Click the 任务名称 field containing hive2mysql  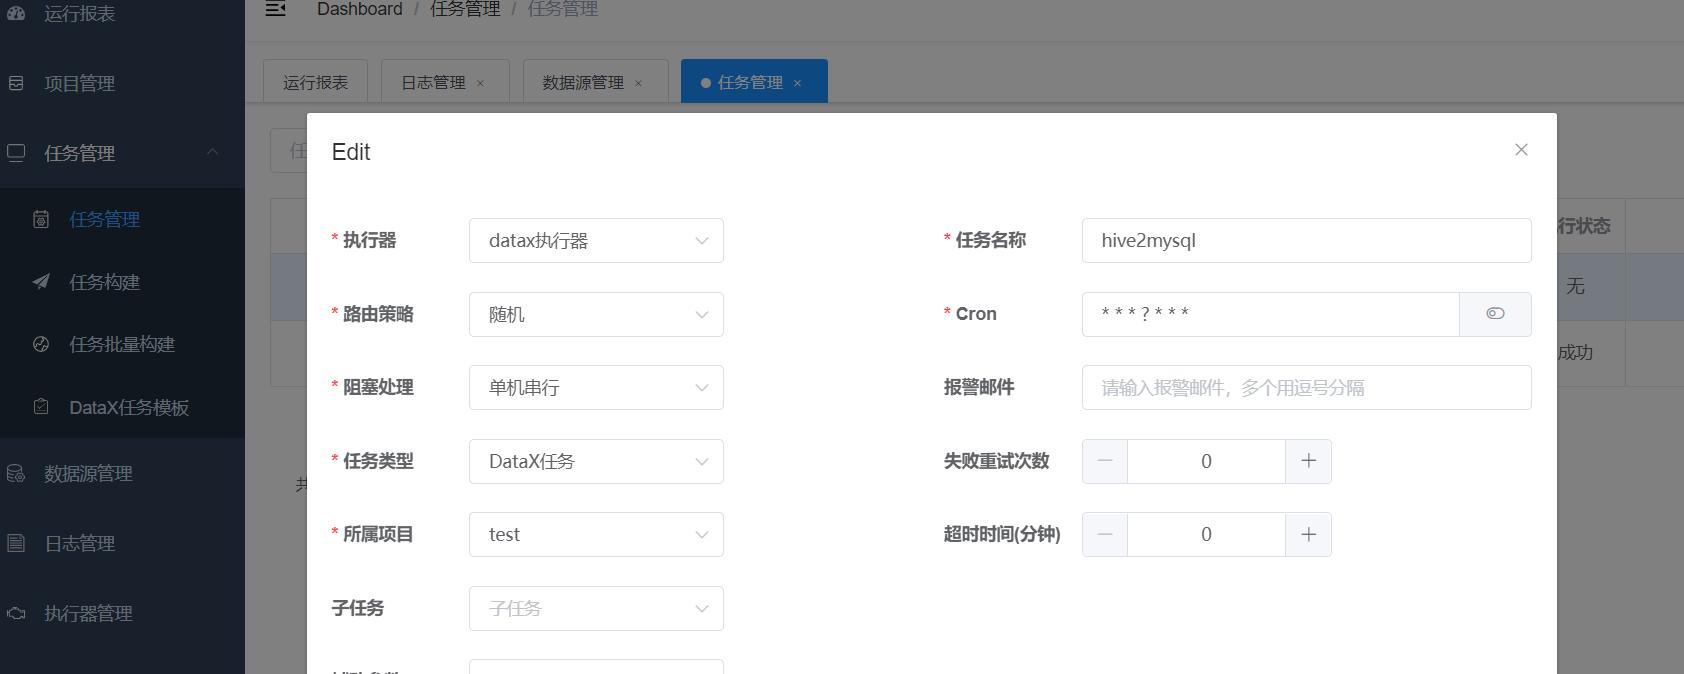[1306, 241]
